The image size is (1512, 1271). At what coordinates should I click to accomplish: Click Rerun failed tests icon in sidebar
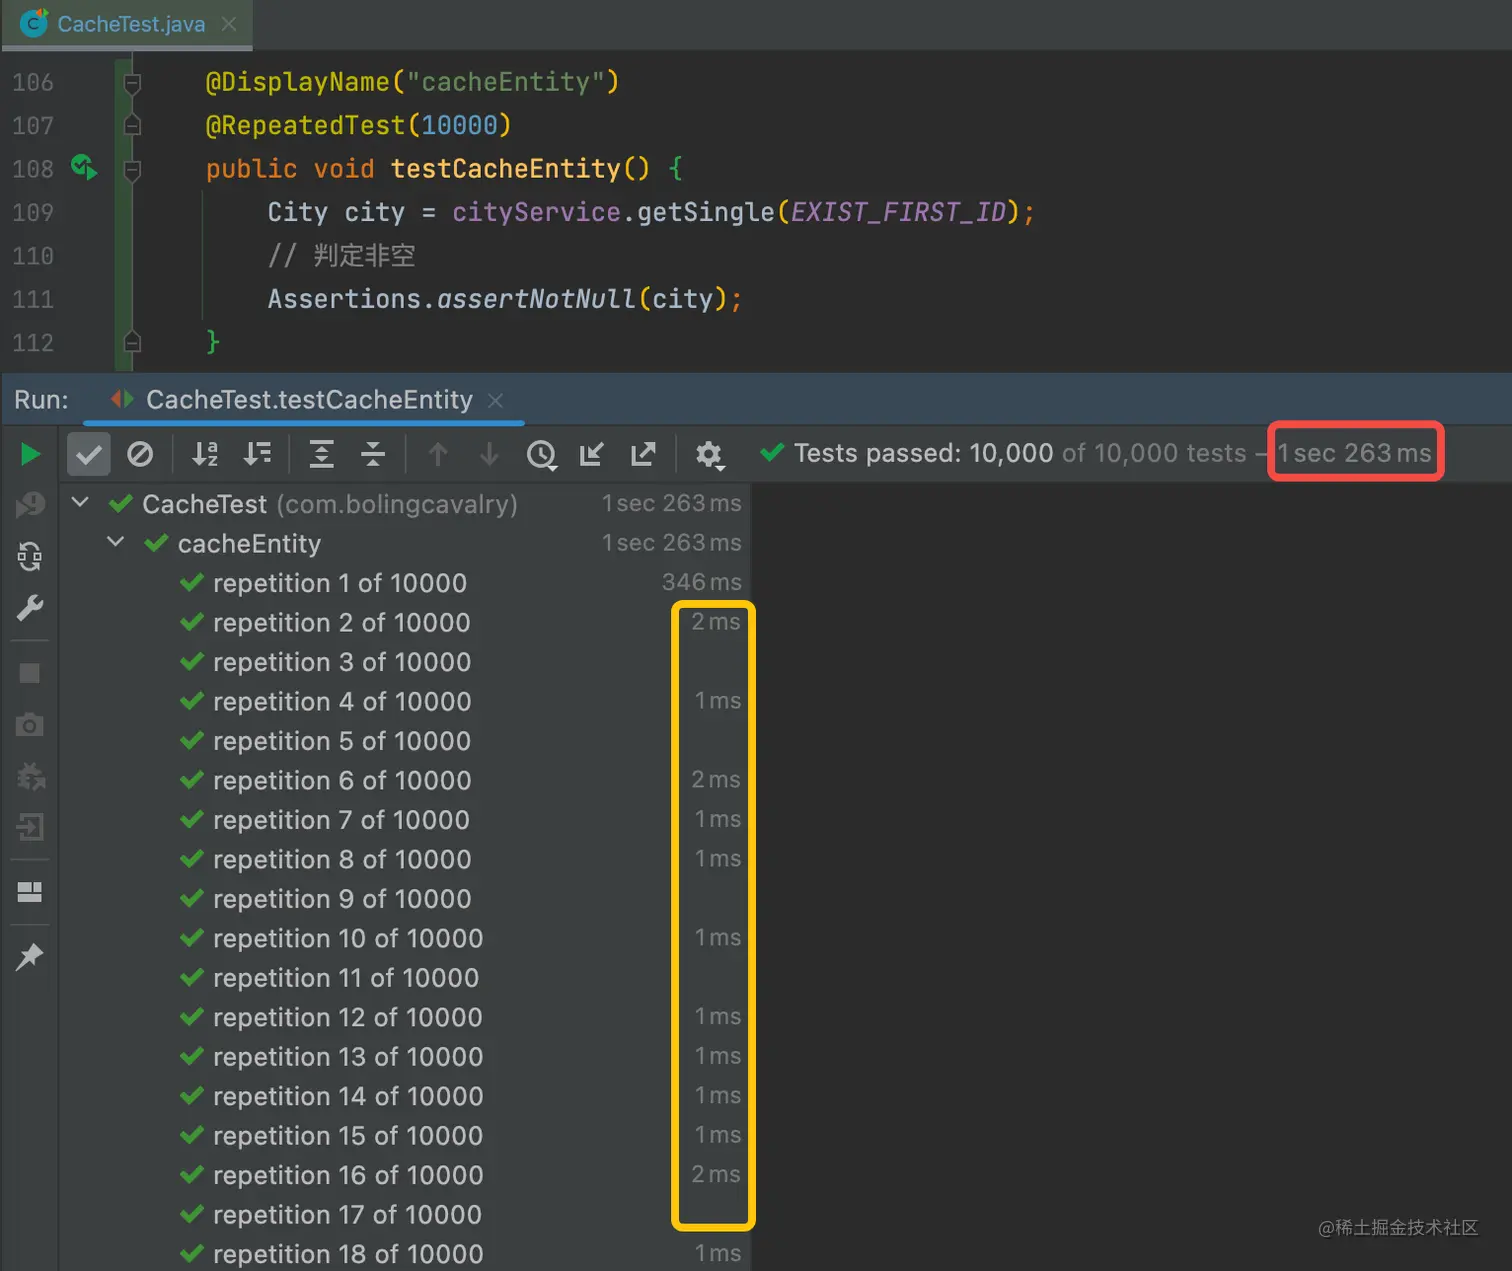coord(30,505)
